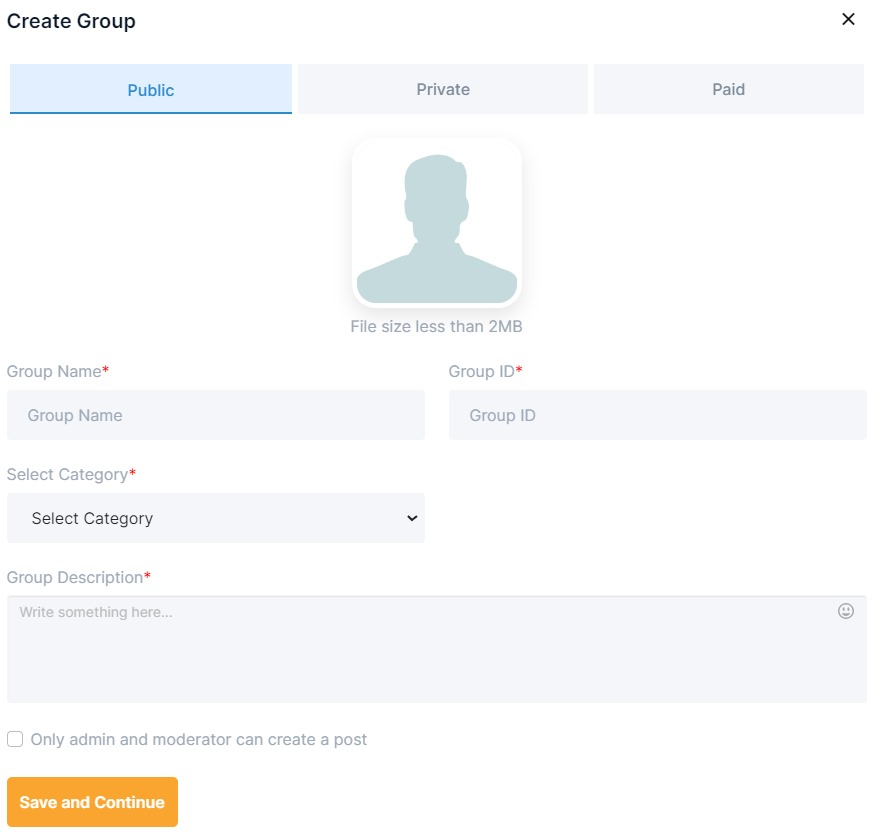Focus the Group Name input field
The height and width of the screenshot is (838, 883).
[216, 415]
